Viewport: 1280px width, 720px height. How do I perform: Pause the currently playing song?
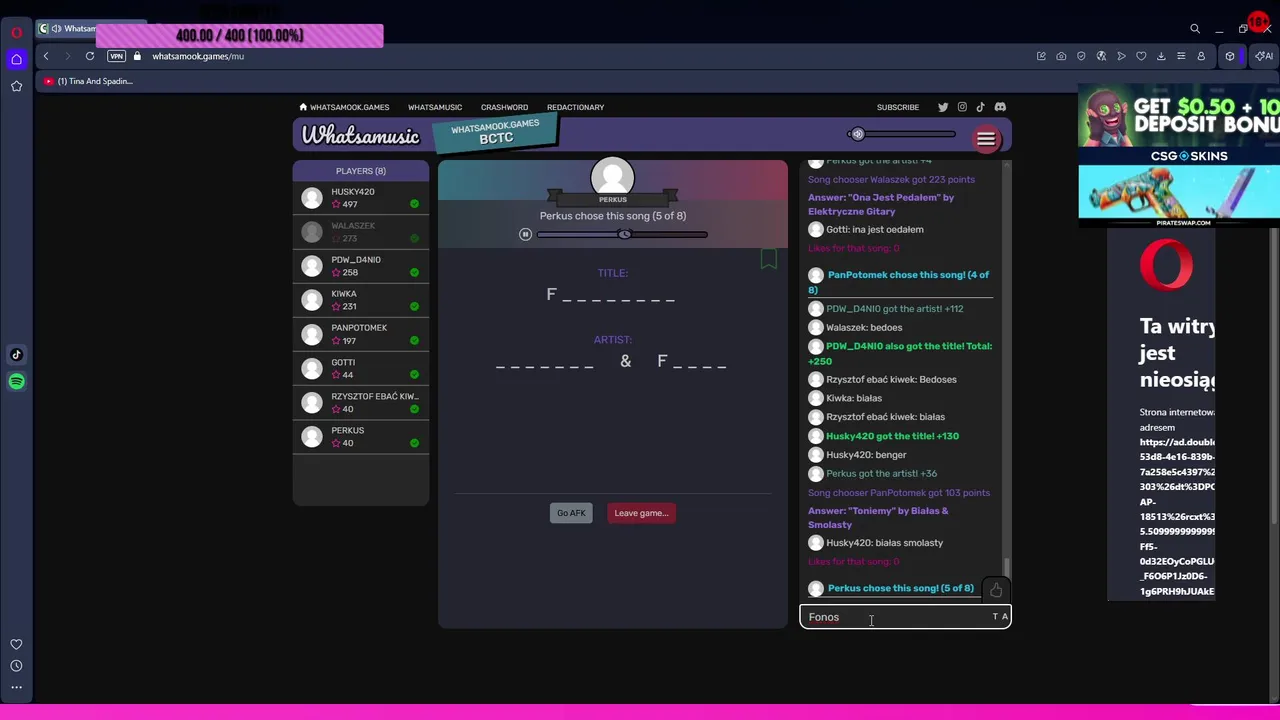(525, 234)
